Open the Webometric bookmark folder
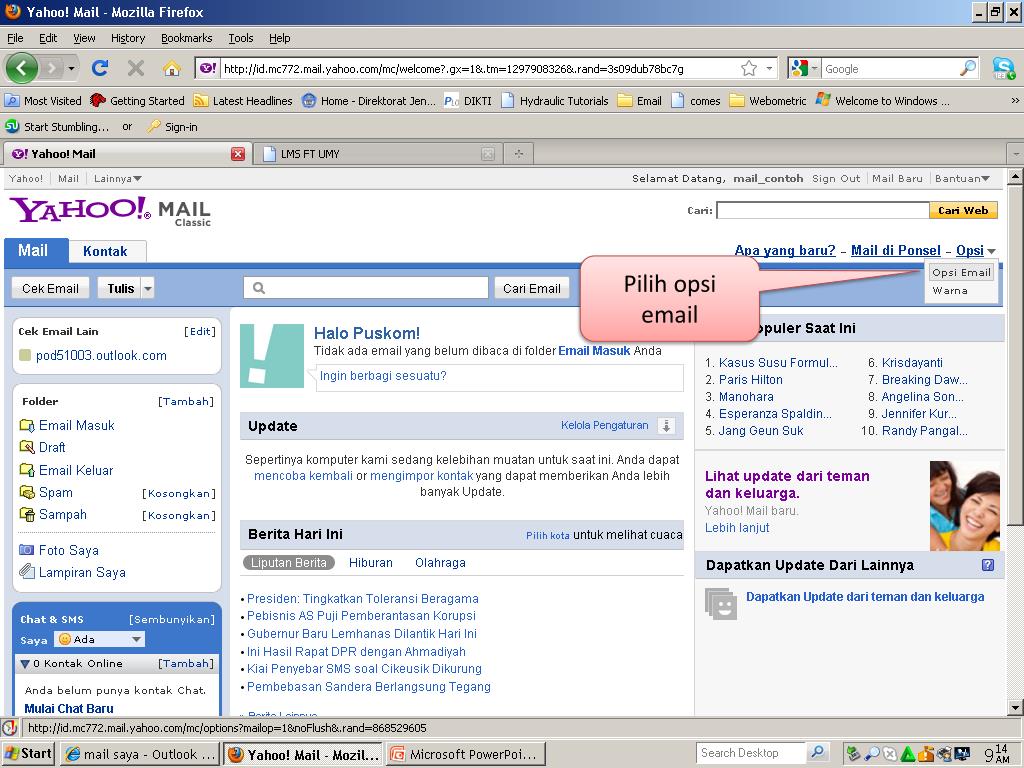 click(768, 101)
